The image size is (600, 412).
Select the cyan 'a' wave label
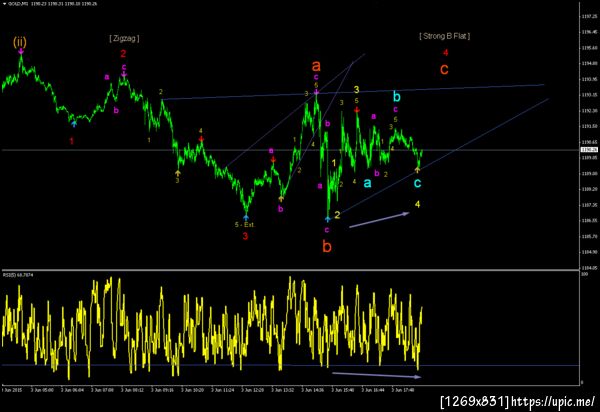367,183
